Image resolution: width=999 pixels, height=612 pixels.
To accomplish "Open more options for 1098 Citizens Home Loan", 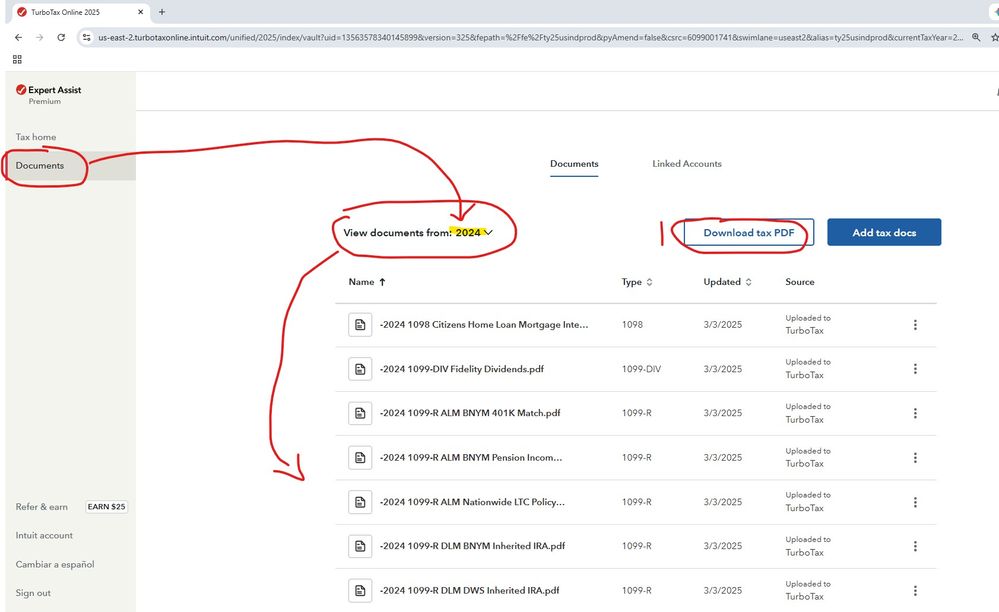I will tap(915, 325).
